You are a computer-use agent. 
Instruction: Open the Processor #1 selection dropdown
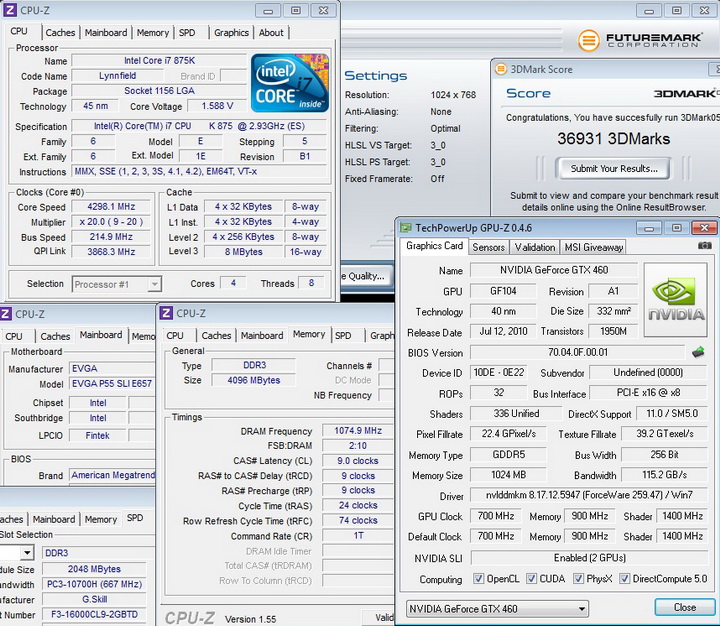(x=117, y=284)
